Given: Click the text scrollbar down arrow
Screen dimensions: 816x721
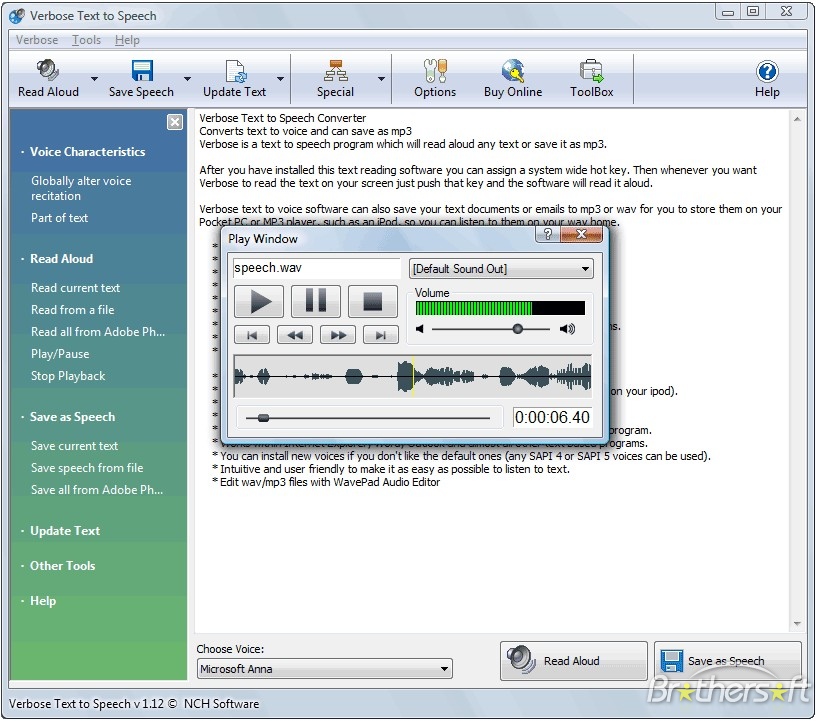Looking at the screenshot, I should [x=797, y=624].
